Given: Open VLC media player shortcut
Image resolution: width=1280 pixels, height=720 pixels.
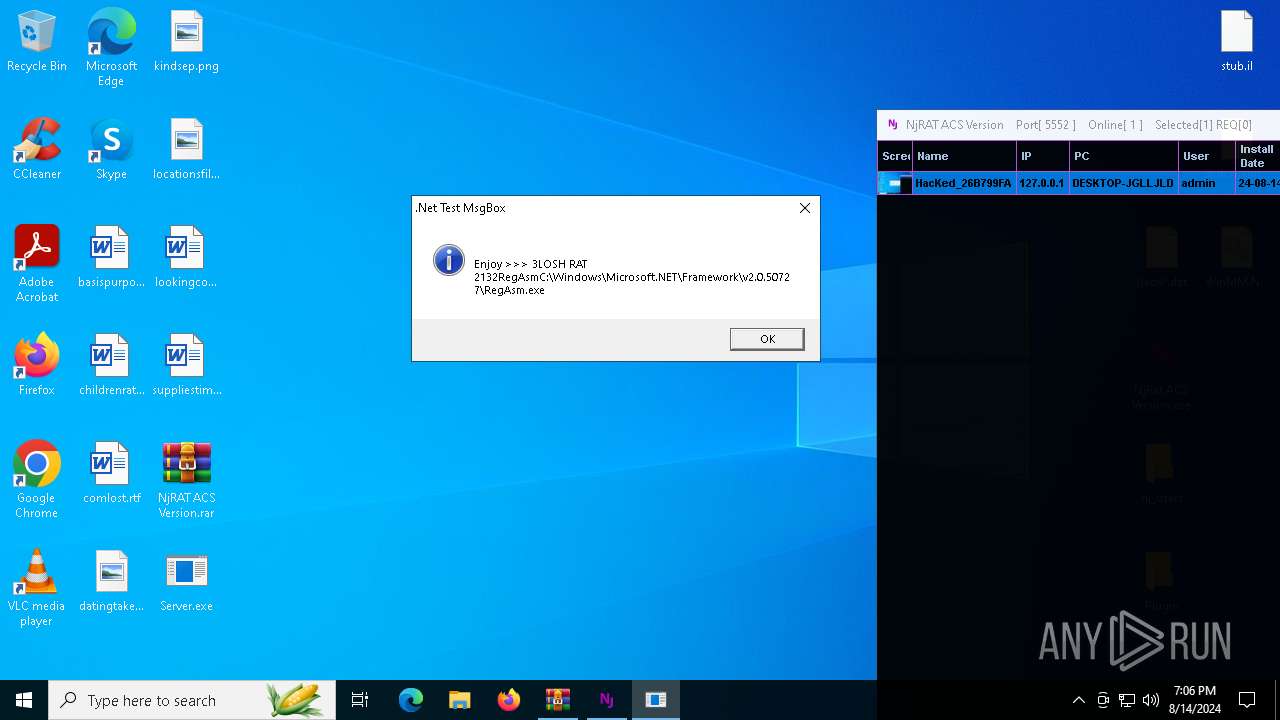Looking at the screenshot, I should [37, 588].
